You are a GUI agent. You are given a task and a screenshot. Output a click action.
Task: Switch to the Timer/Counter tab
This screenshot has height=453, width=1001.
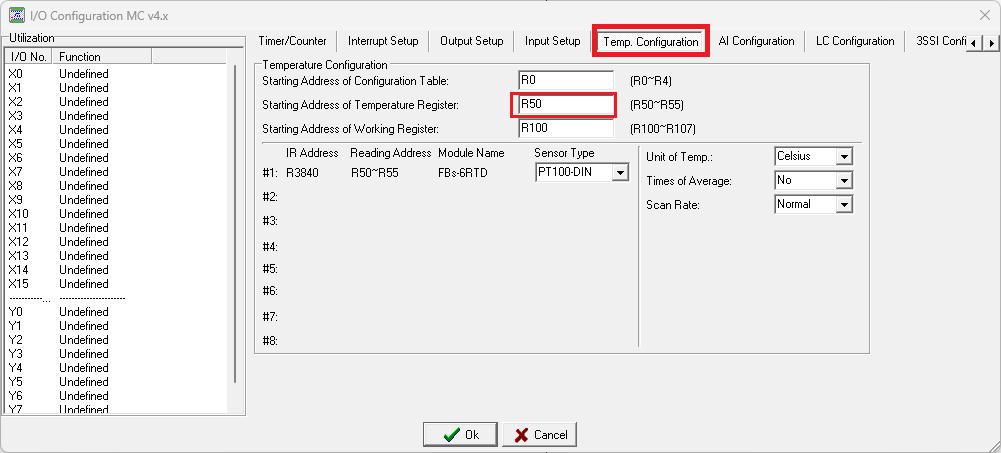tap(292, 41)
